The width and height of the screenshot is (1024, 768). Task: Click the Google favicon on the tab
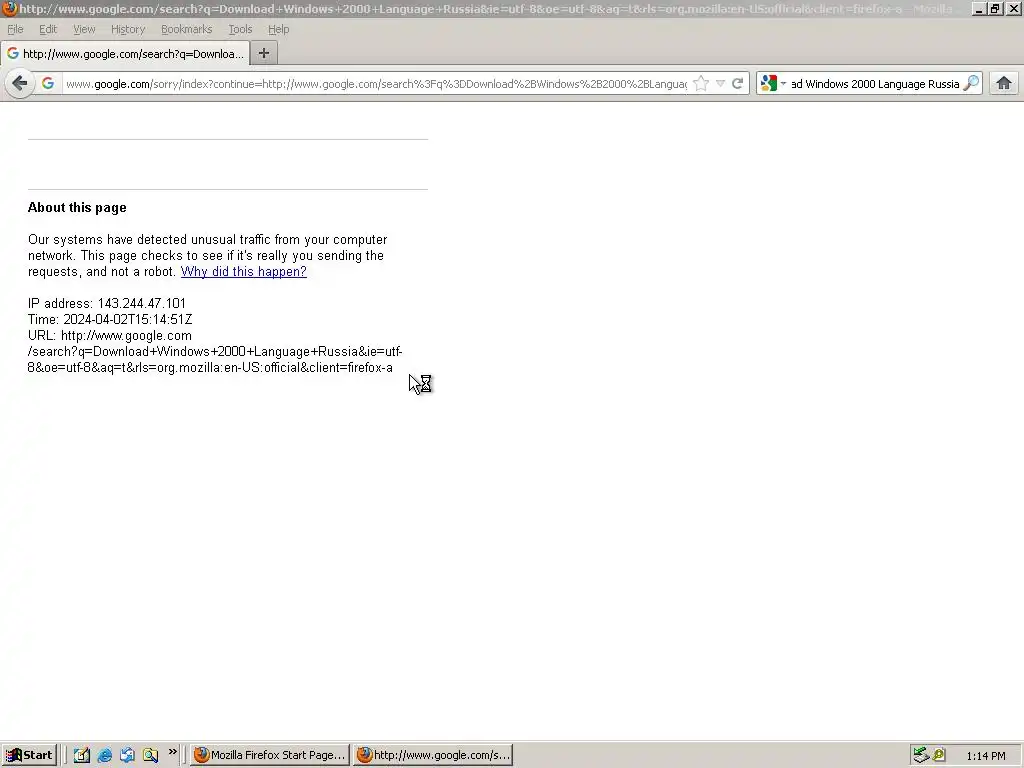point(12,54)
